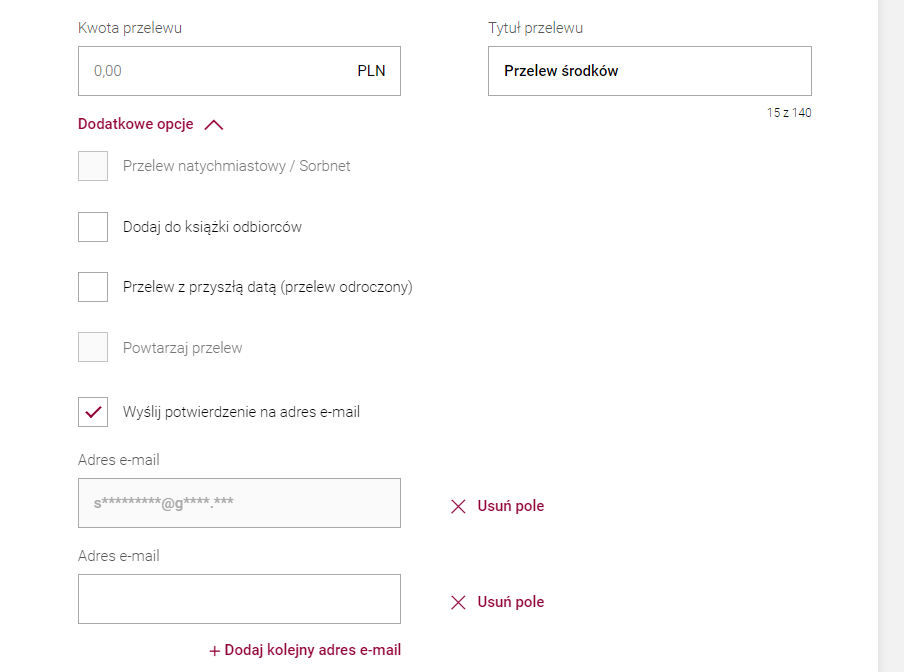
Task: Click the Dodatkowe opcje label
Action: click(136, 125)
